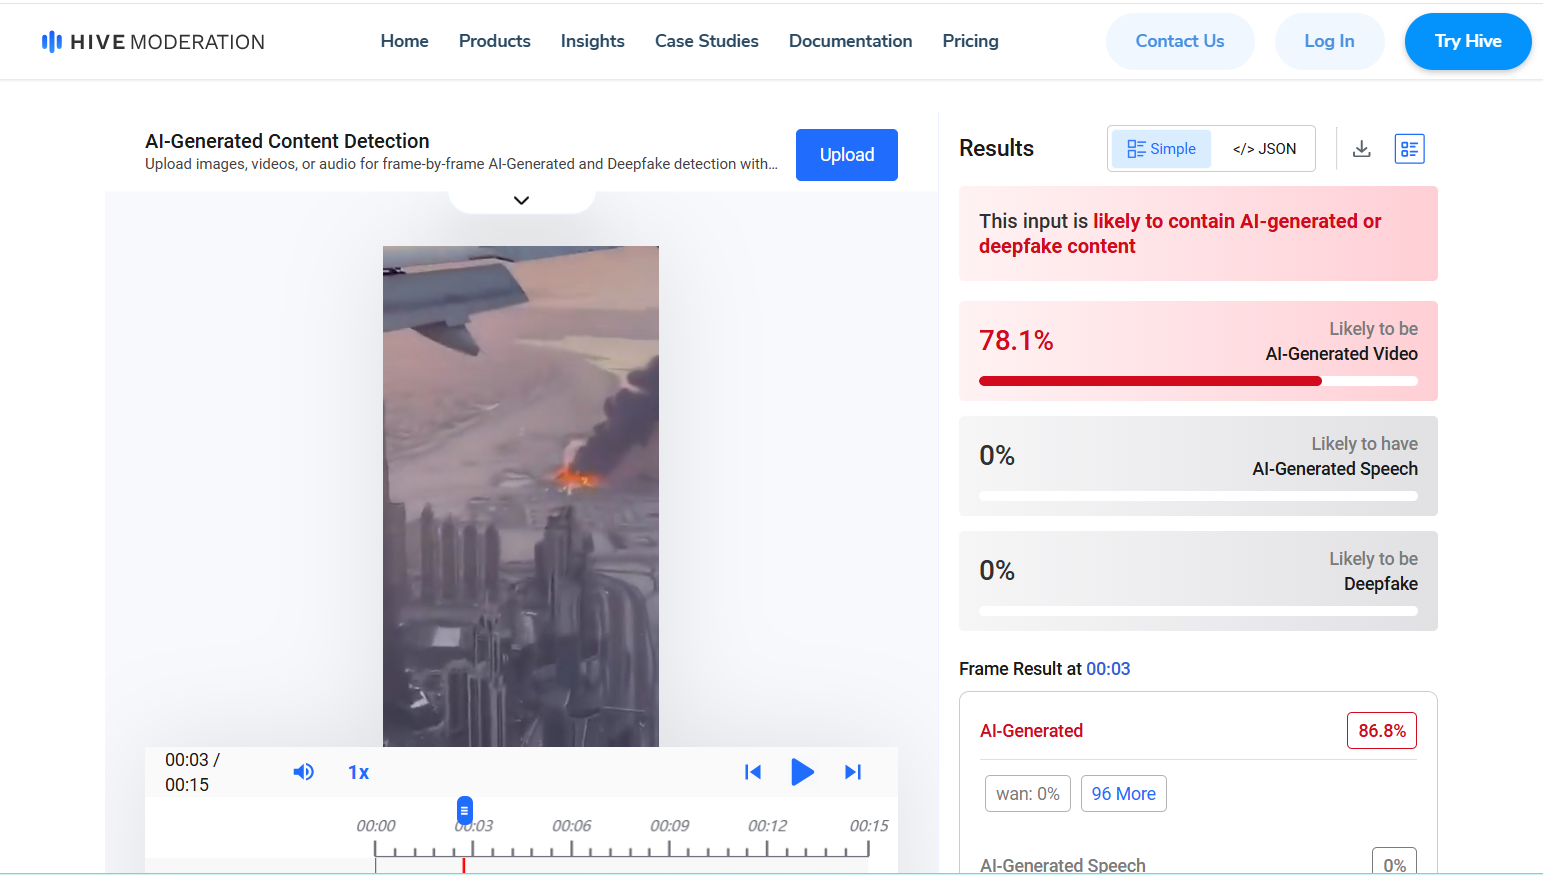
Task: Open the Products menu
Action: point(494,41)
